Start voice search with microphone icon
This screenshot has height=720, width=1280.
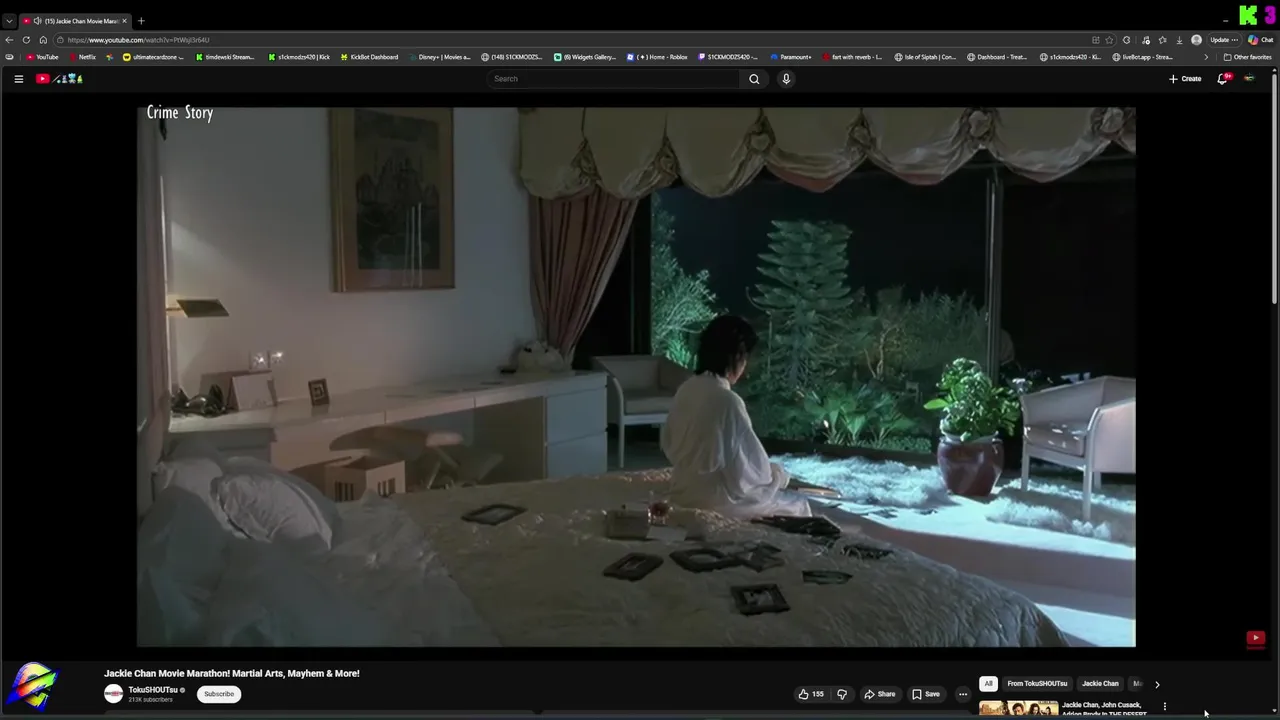pyautogui.click(x=786, y=79)
